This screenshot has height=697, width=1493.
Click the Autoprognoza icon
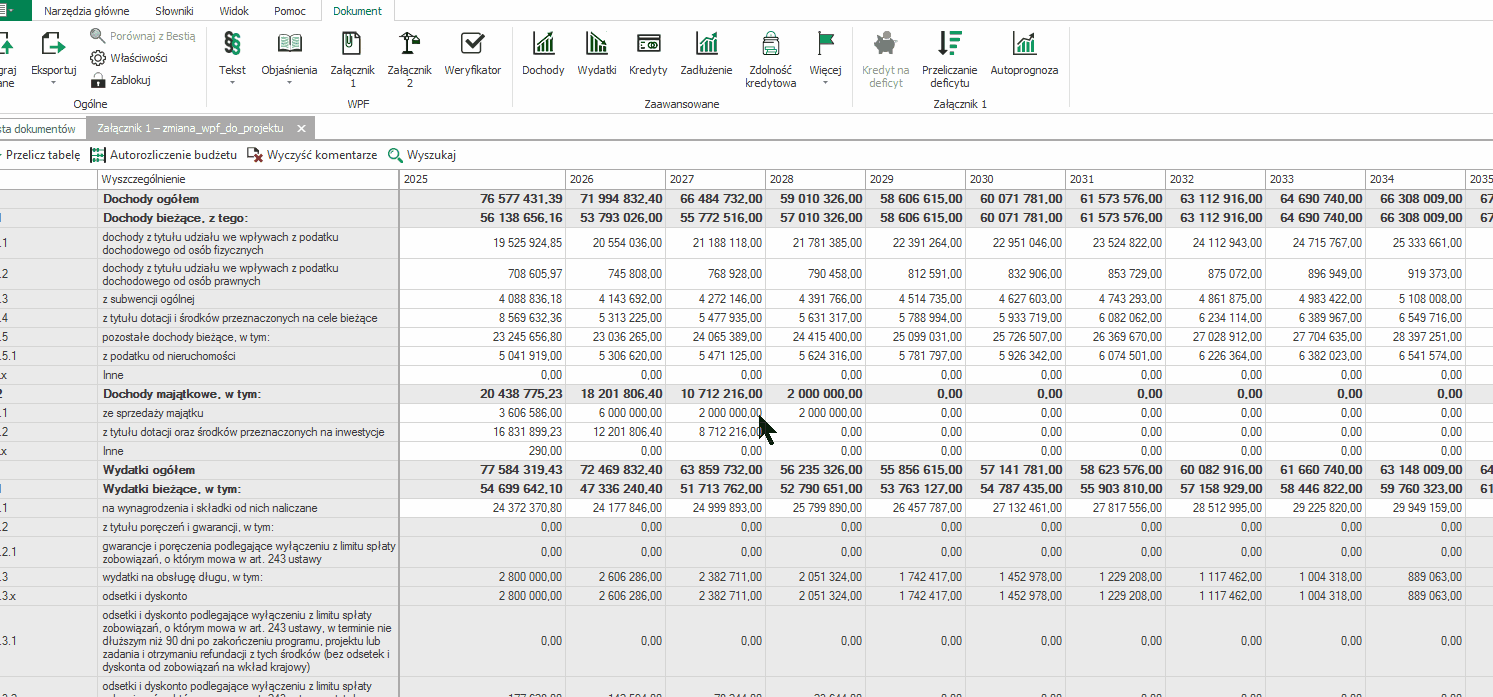[x=1023, y=53]
